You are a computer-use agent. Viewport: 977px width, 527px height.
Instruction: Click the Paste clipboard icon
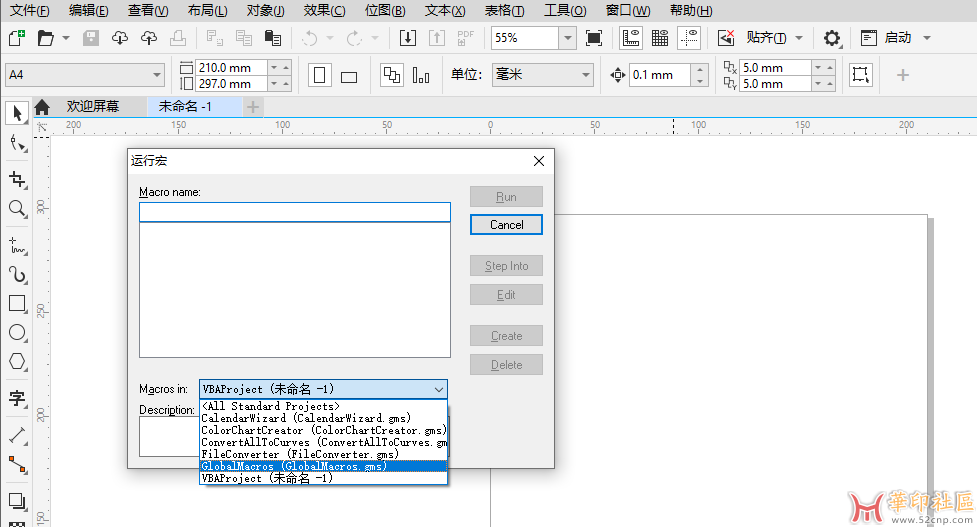(273, 38)
